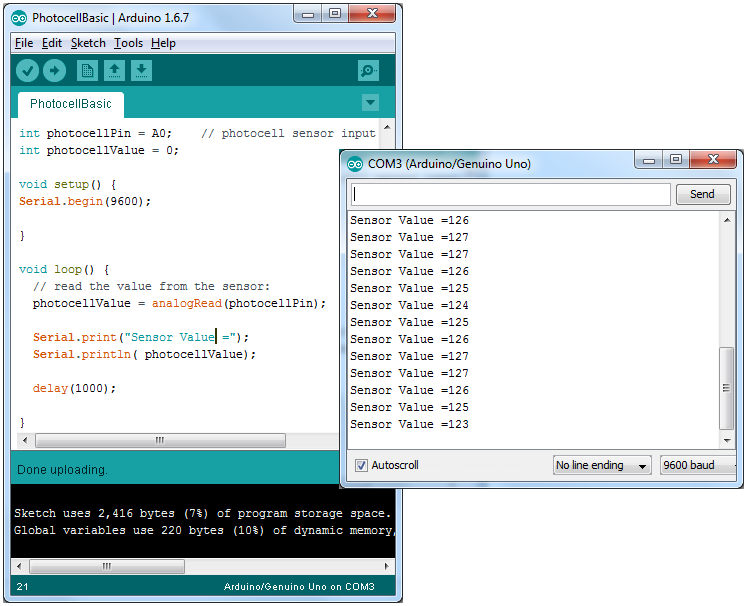
Task: Click the analogRead(photocellPin) code line
Action: (179, 303)
